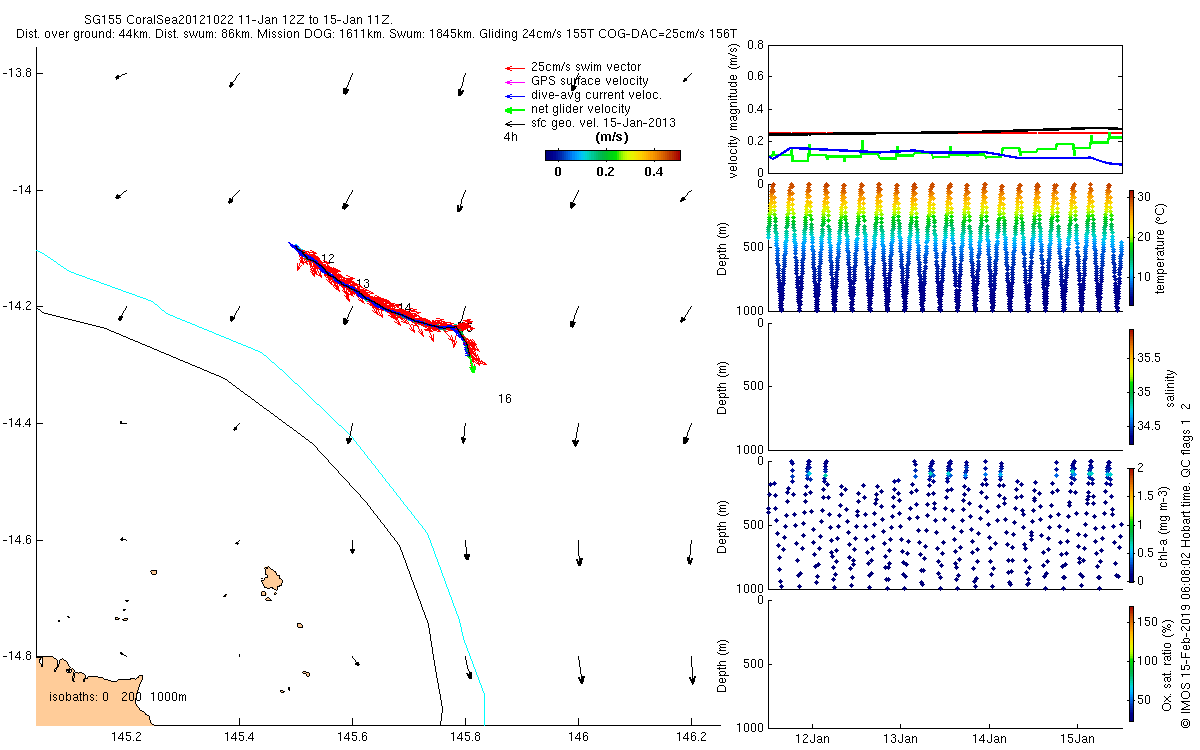1200x750 pixels.
Task: Click the chl-a (mg m-3) colorbar
Action: pyautogui.click(x=1131, y=524)
